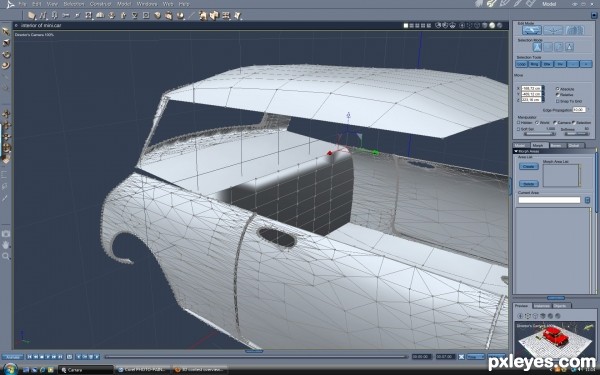Collapse the Morph Areas section
Image resolution: width=600 pixels, height=375 pixels.
tap(516, 152)
